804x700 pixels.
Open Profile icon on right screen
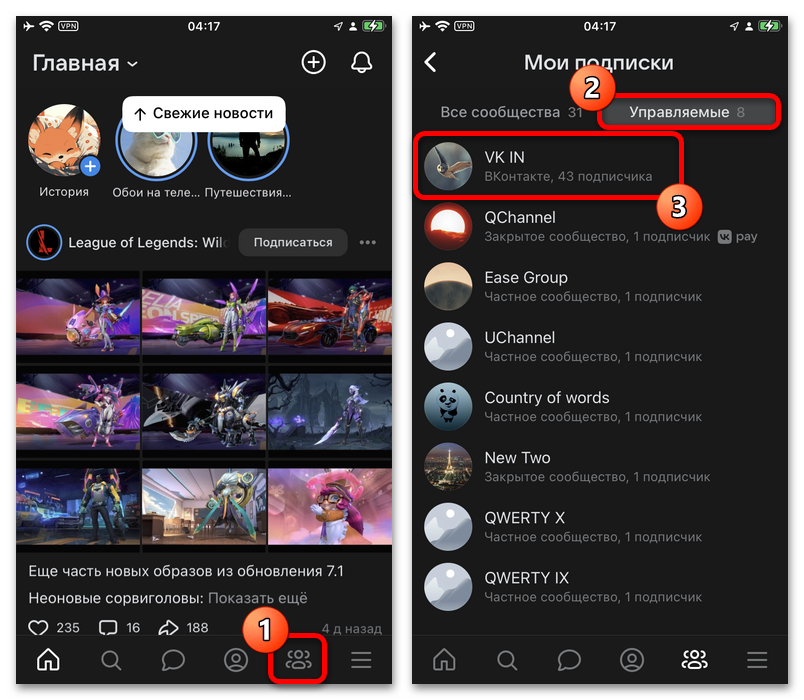pyautogui.click(x=632, y=660)
